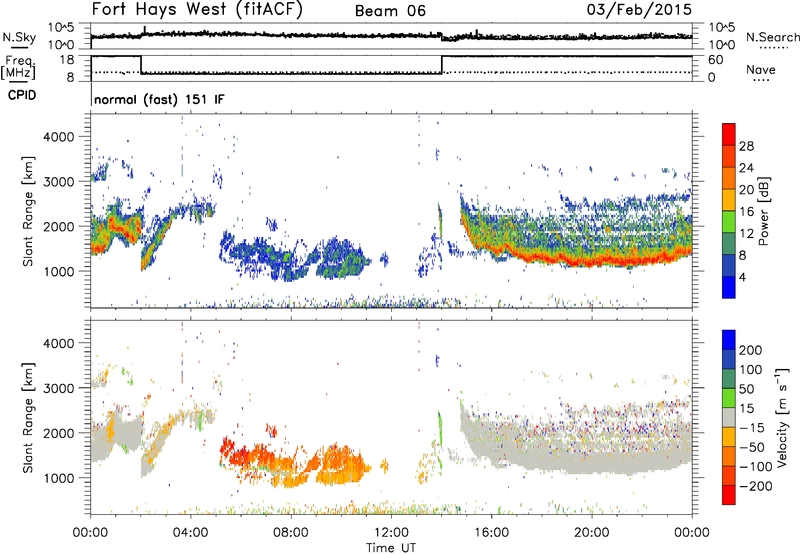
Task: Click the "Beam 06" label
Action: pos(390,11)
